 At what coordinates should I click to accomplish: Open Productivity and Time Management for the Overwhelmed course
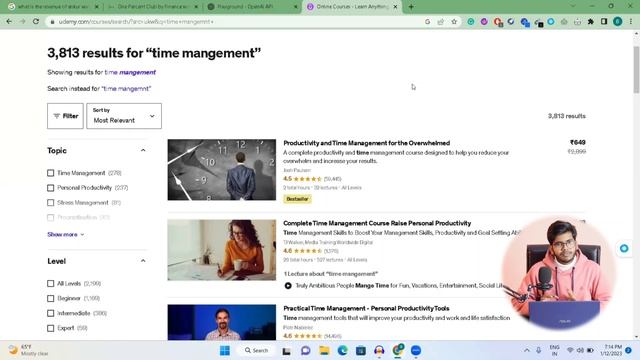(367, 143)
